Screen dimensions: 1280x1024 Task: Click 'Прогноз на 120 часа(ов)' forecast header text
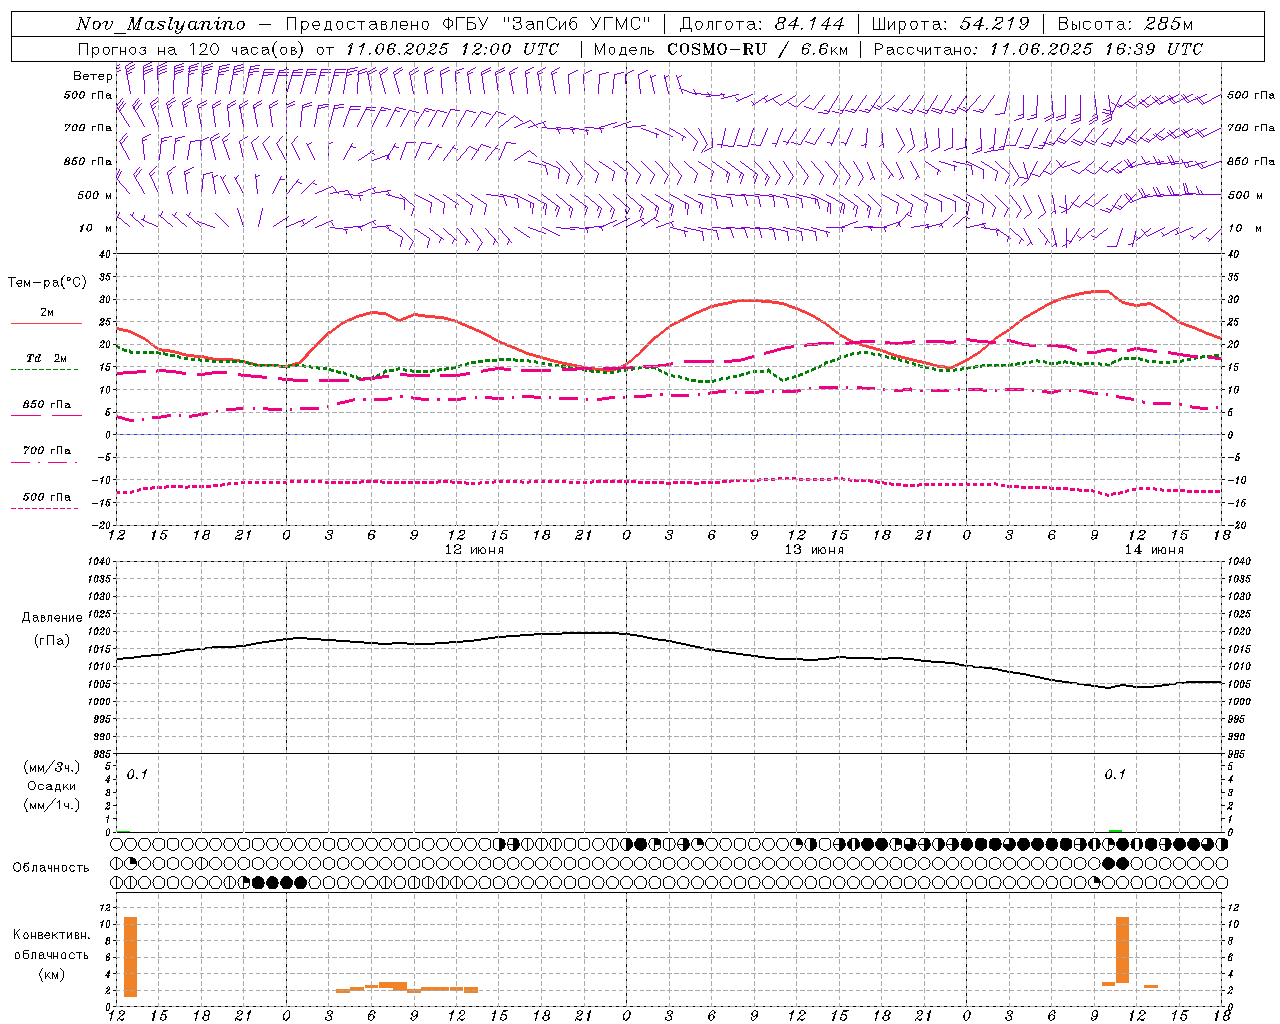[x=193, y=49]
